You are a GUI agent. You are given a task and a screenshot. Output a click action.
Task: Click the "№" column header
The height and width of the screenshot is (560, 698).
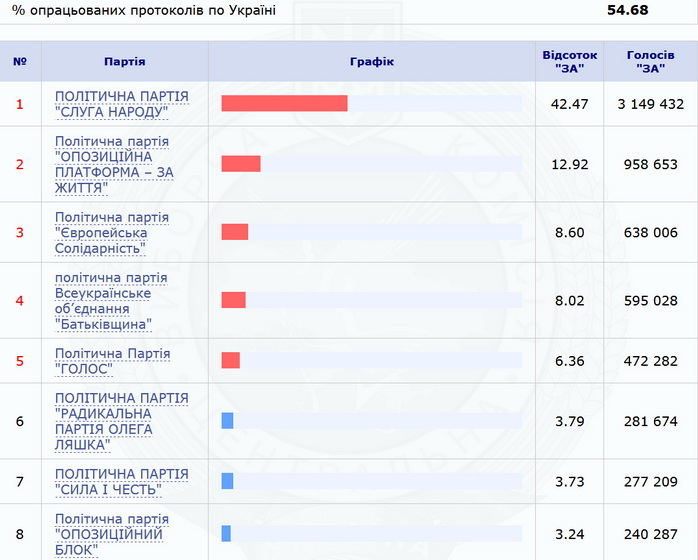20,62
